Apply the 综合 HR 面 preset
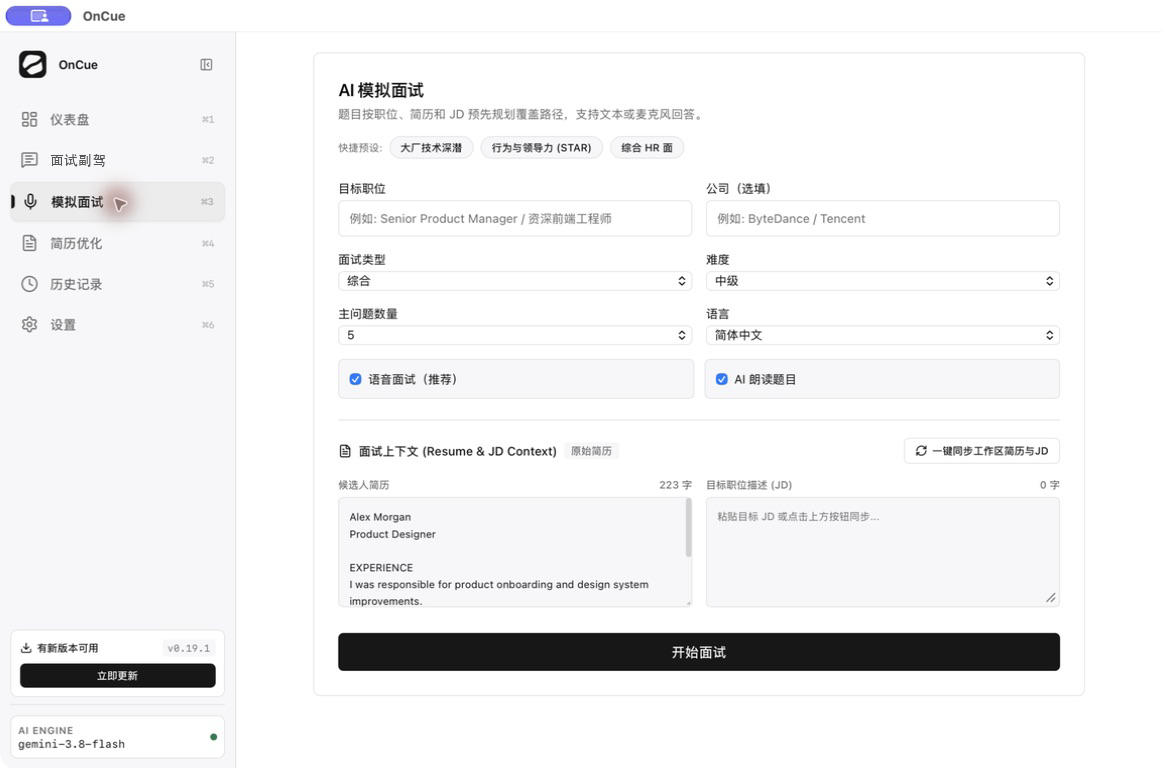This screenshot has width=1162, height=768. [x=647, y=148]
